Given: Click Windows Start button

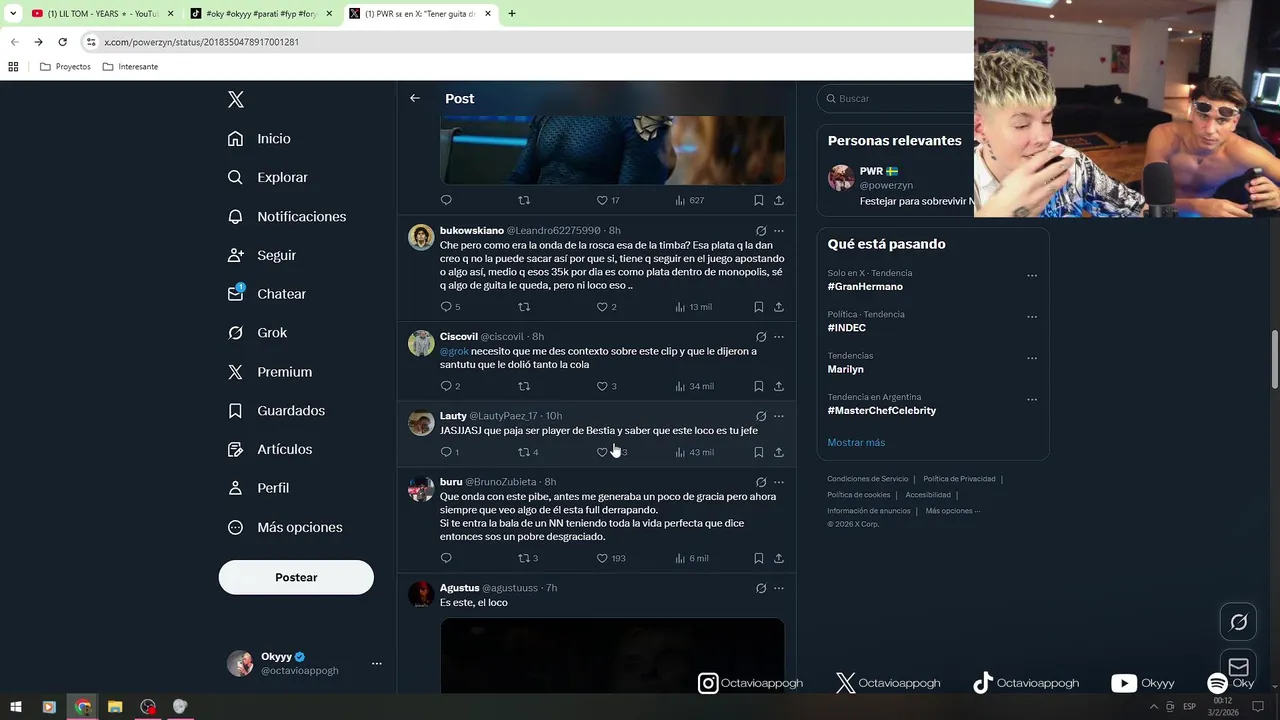Looking at the screenshot, I should coord(16,707).
